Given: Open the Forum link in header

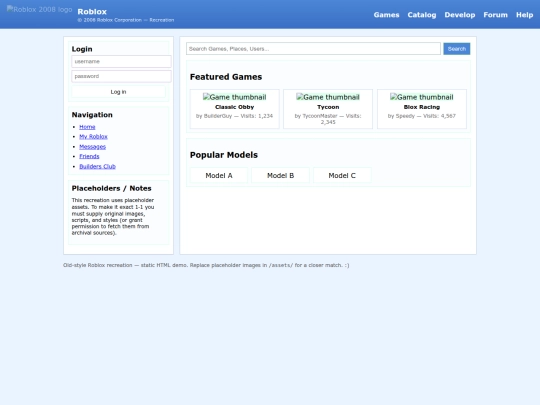Looking at the screenshot, I should coord(495,15).
